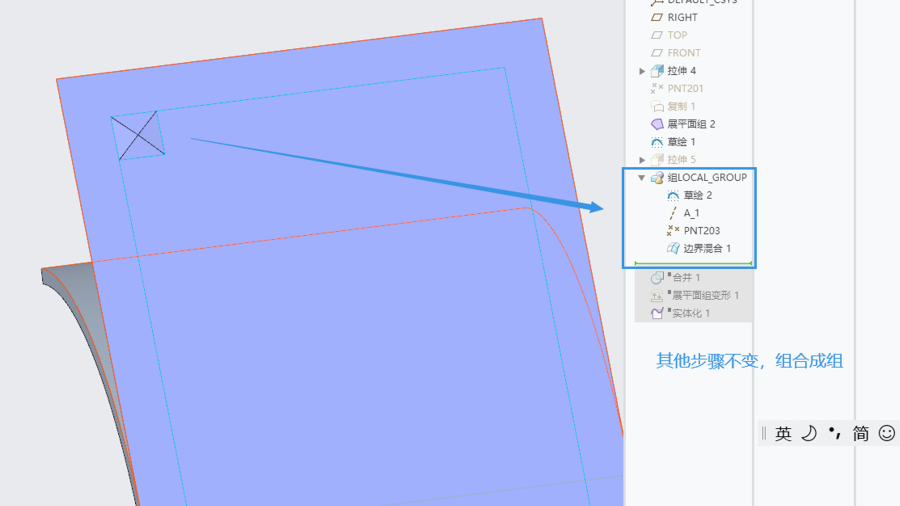Click the A_1 axis icon
The image size is (900, 506).
coord(673,213)
